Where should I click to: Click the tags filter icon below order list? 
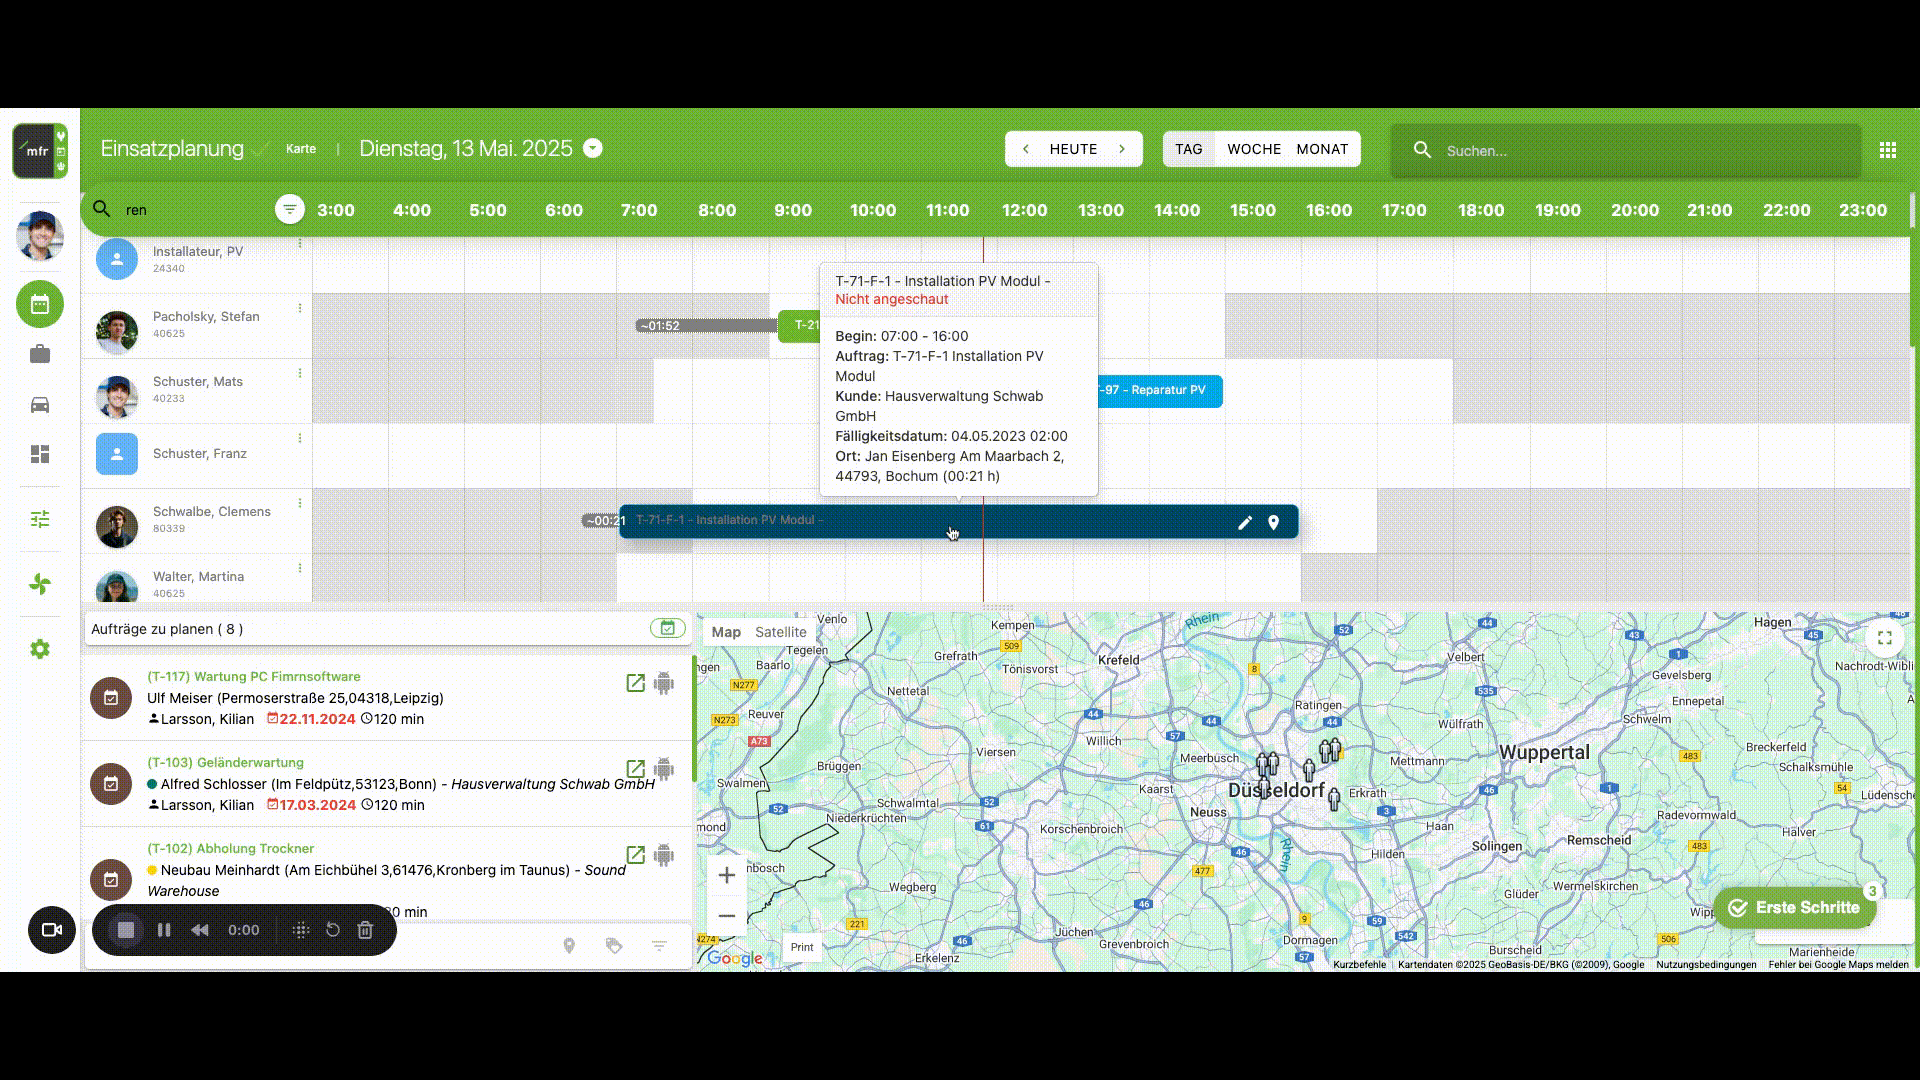614,946
